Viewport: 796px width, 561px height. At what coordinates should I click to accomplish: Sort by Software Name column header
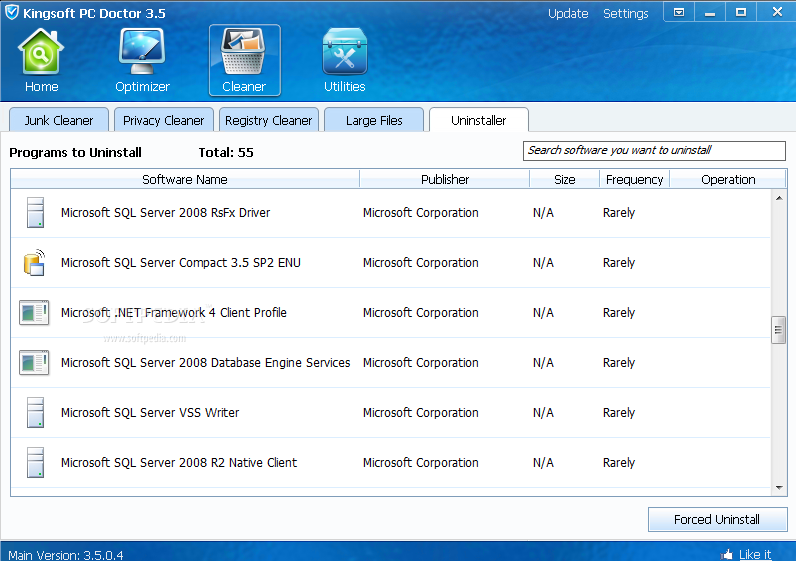click(185, 179)
